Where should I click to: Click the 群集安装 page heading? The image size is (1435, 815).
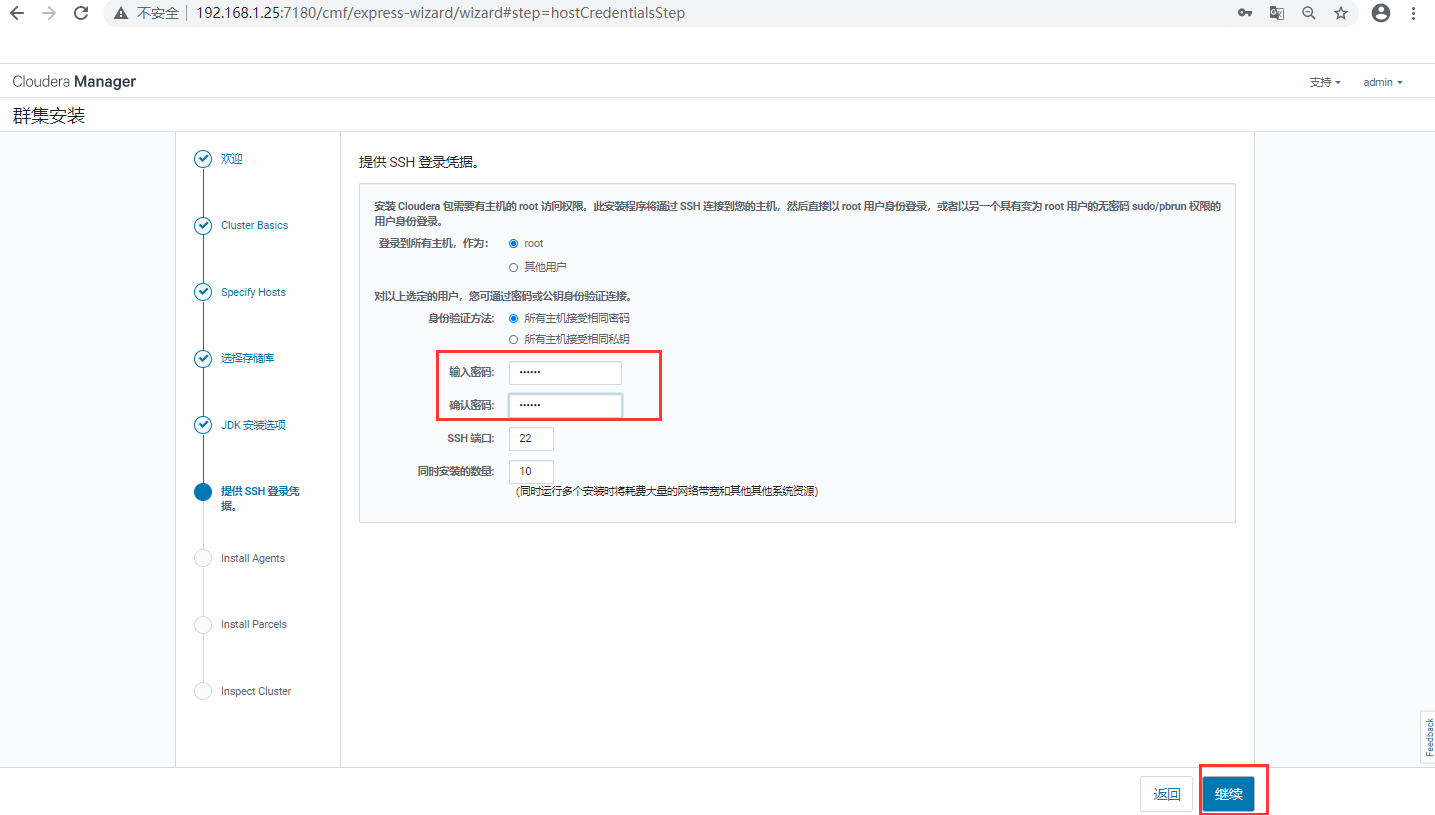[x=49, y=116]
